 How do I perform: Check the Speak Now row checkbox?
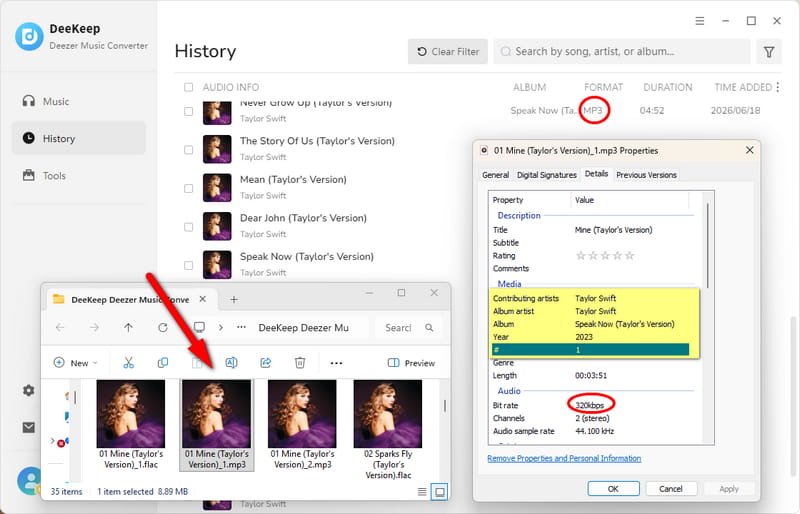click(188, 265)
